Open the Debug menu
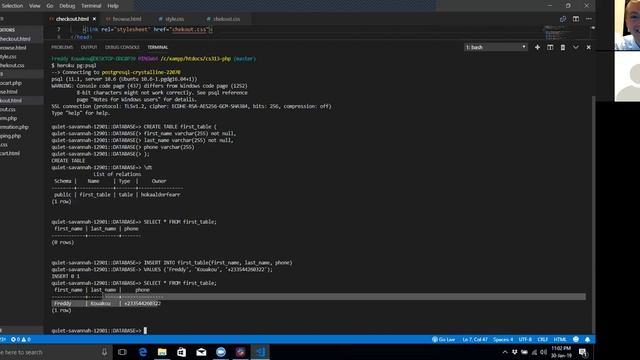 67,6
